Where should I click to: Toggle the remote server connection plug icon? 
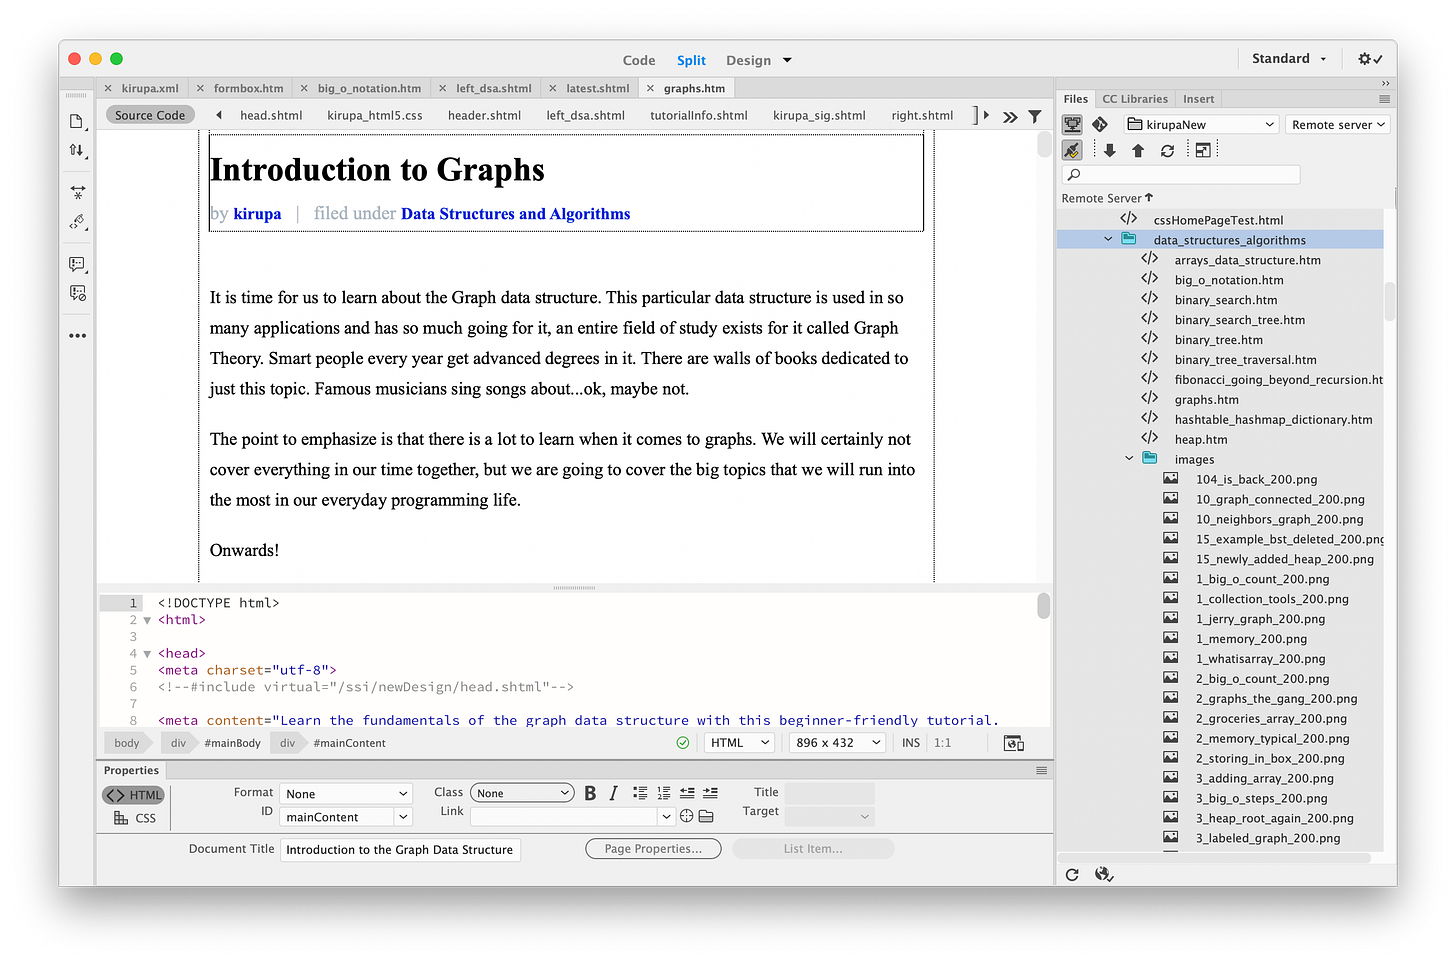(1072, 151)
